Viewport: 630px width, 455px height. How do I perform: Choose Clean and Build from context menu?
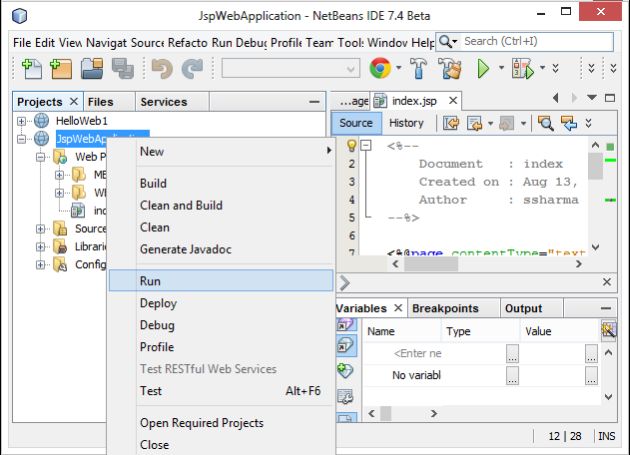(221, 205)
